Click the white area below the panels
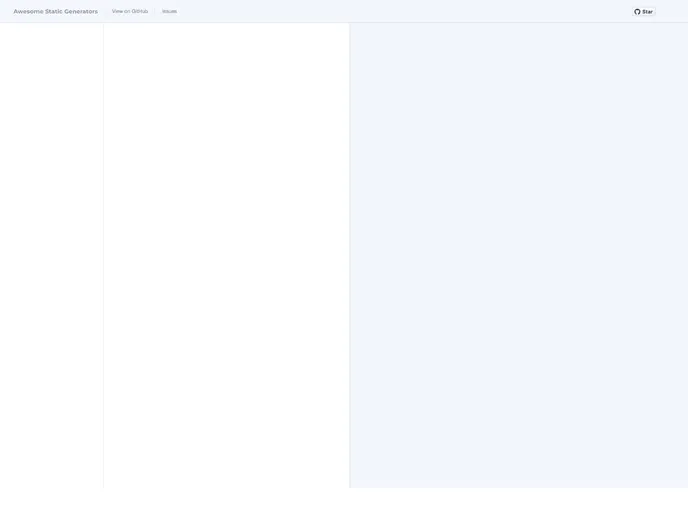This screenshot has height=512, width=688. coord(344,500)
